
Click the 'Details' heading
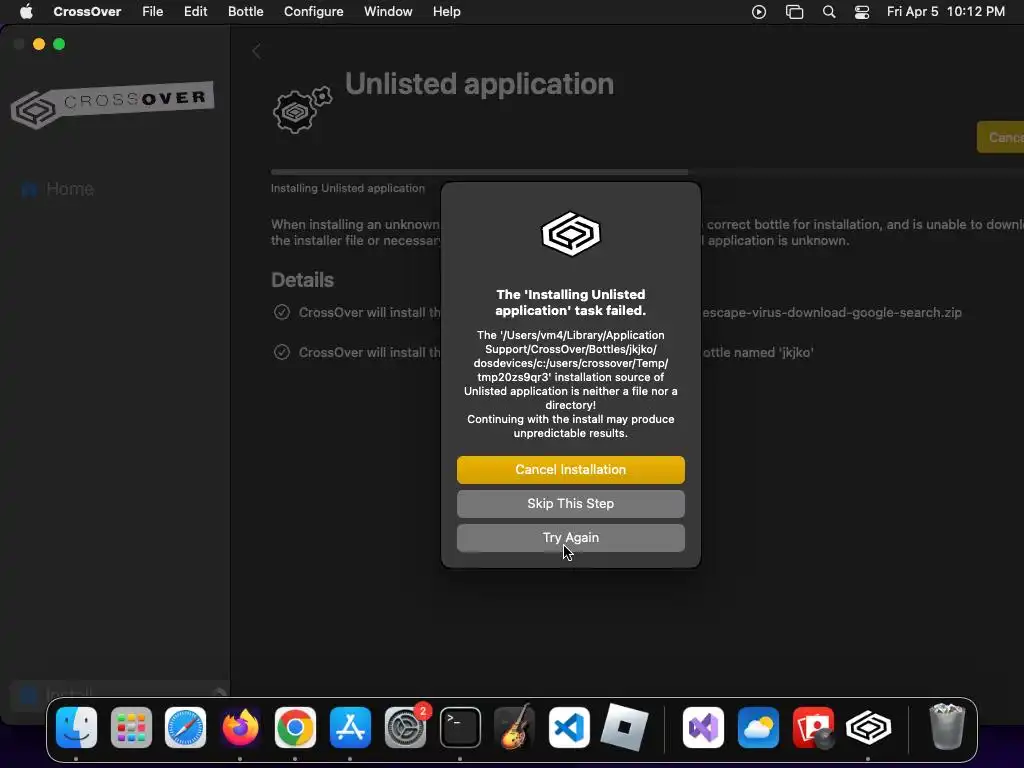tap(302, 280)
